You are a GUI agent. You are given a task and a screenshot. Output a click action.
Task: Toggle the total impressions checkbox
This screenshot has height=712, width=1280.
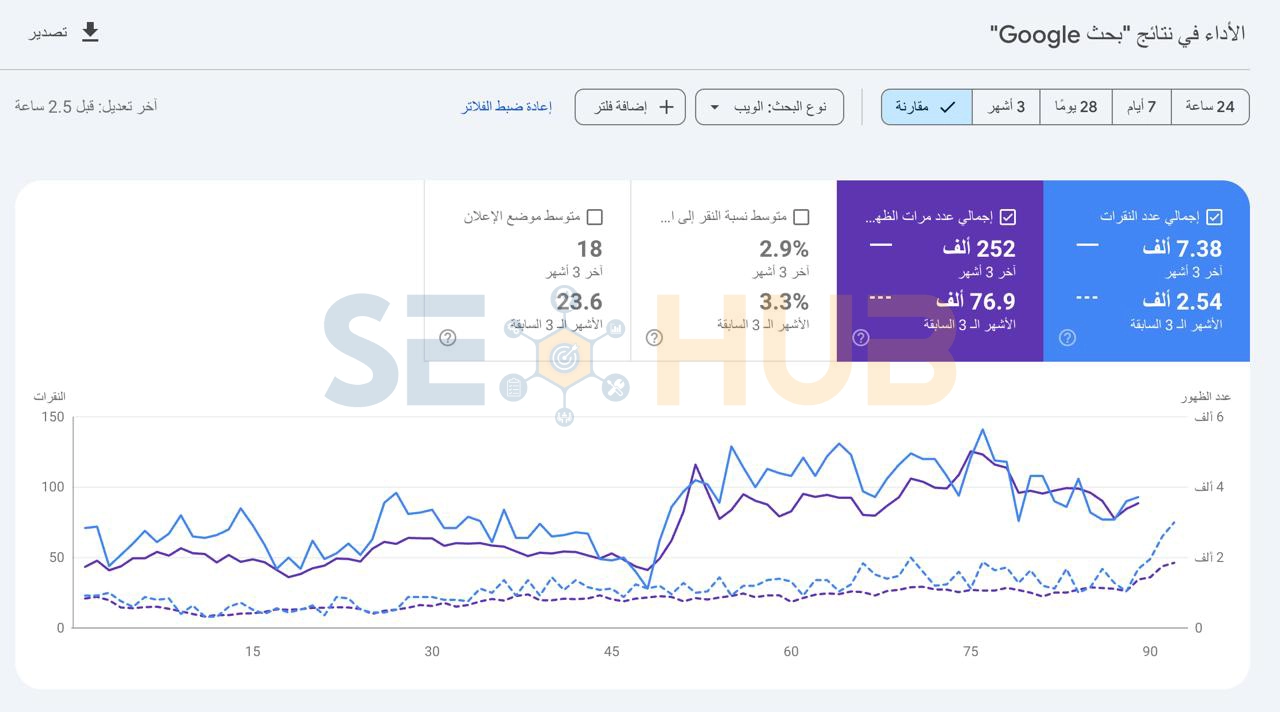pyautogui.click(x=1008, y=217)
